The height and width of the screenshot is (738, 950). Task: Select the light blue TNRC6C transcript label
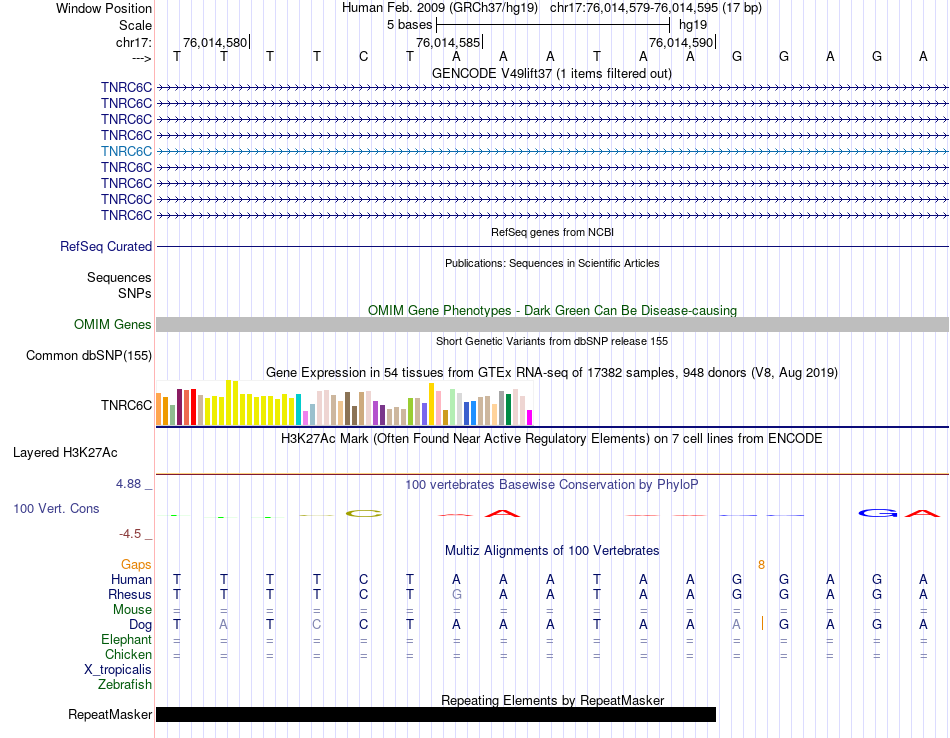tap(126, 151)
